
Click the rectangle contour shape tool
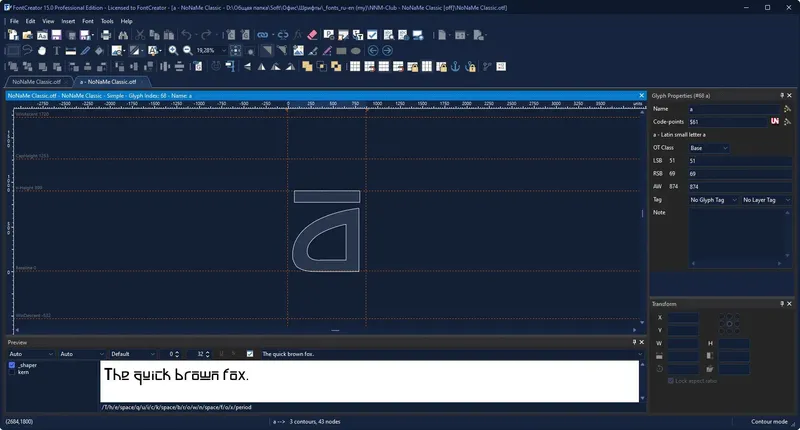[x=341, y=50]
